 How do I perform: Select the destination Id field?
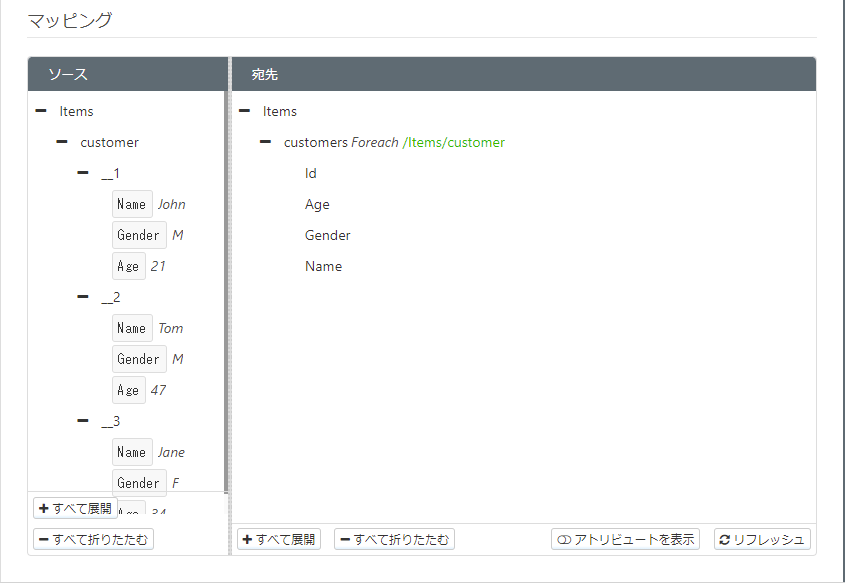[x=310, y=173]
